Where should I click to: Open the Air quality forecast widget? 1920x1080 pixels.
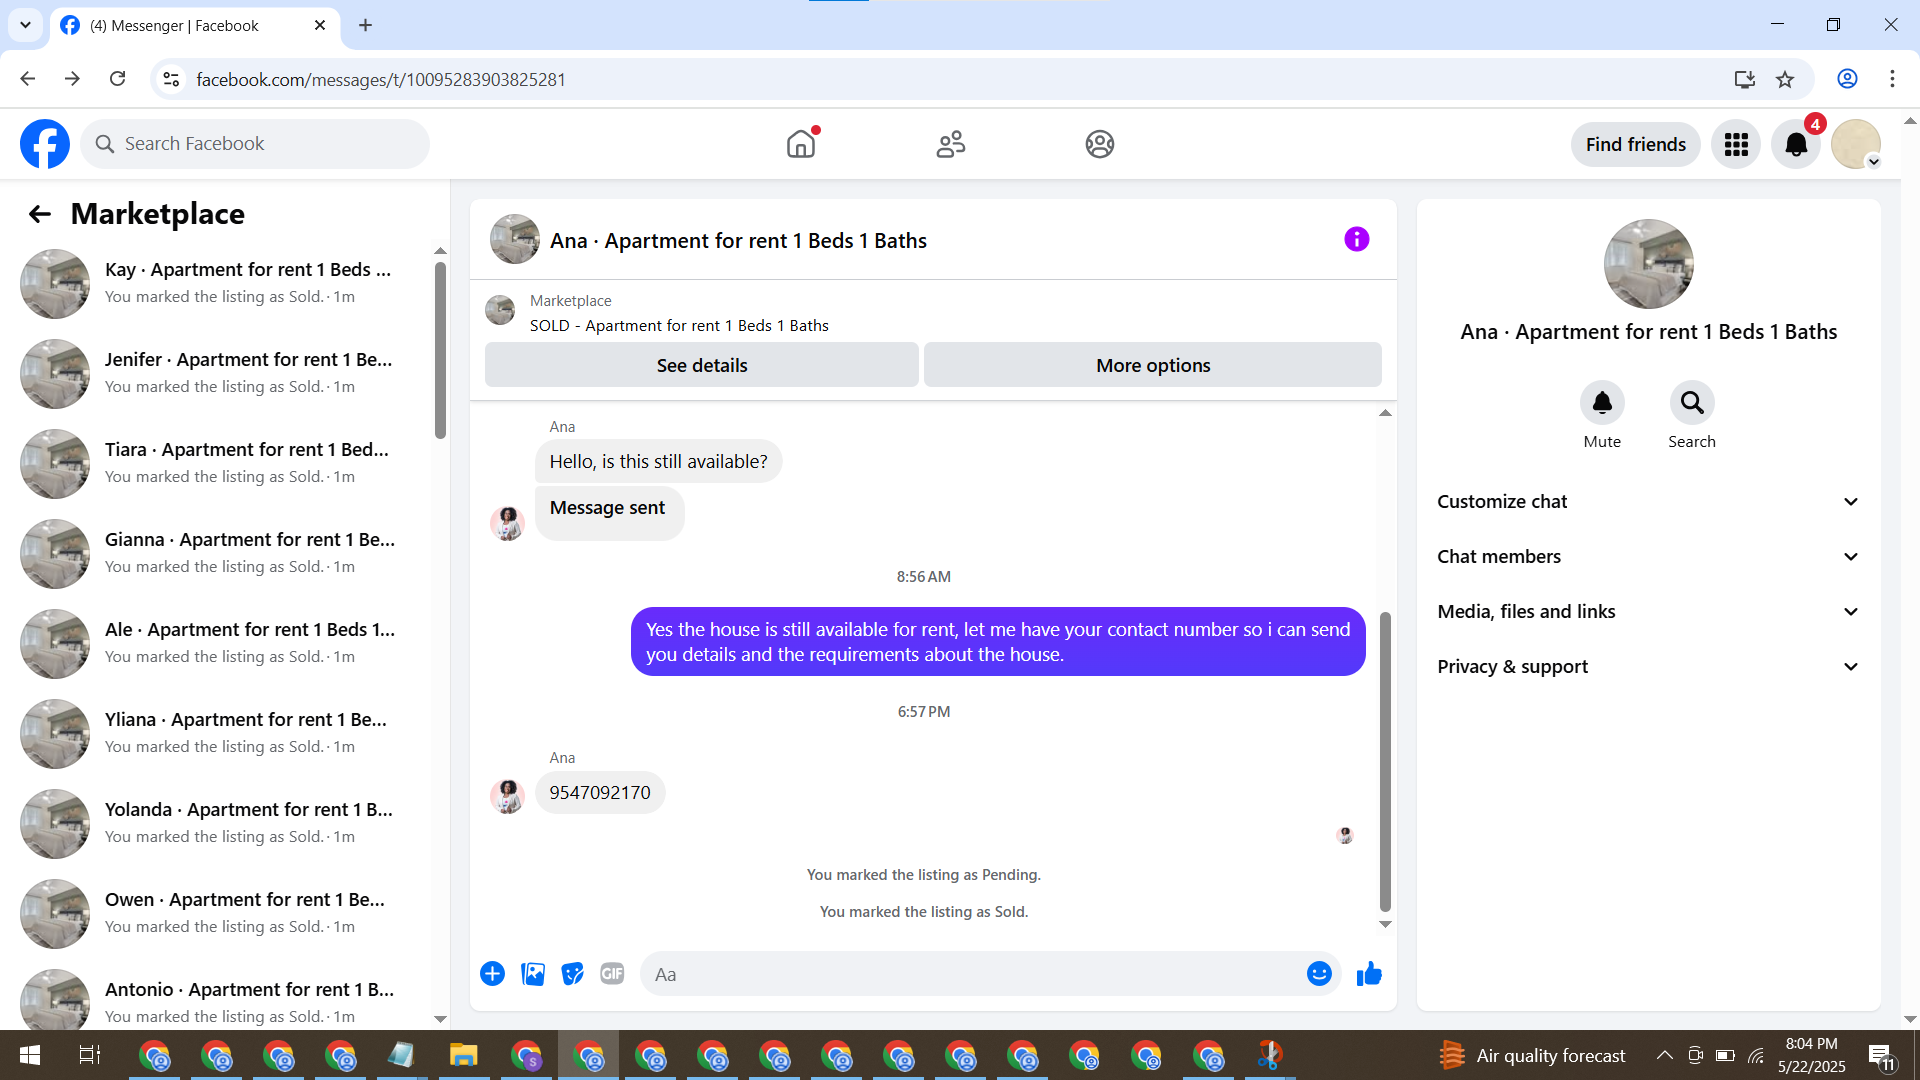pos(1533,1055)
